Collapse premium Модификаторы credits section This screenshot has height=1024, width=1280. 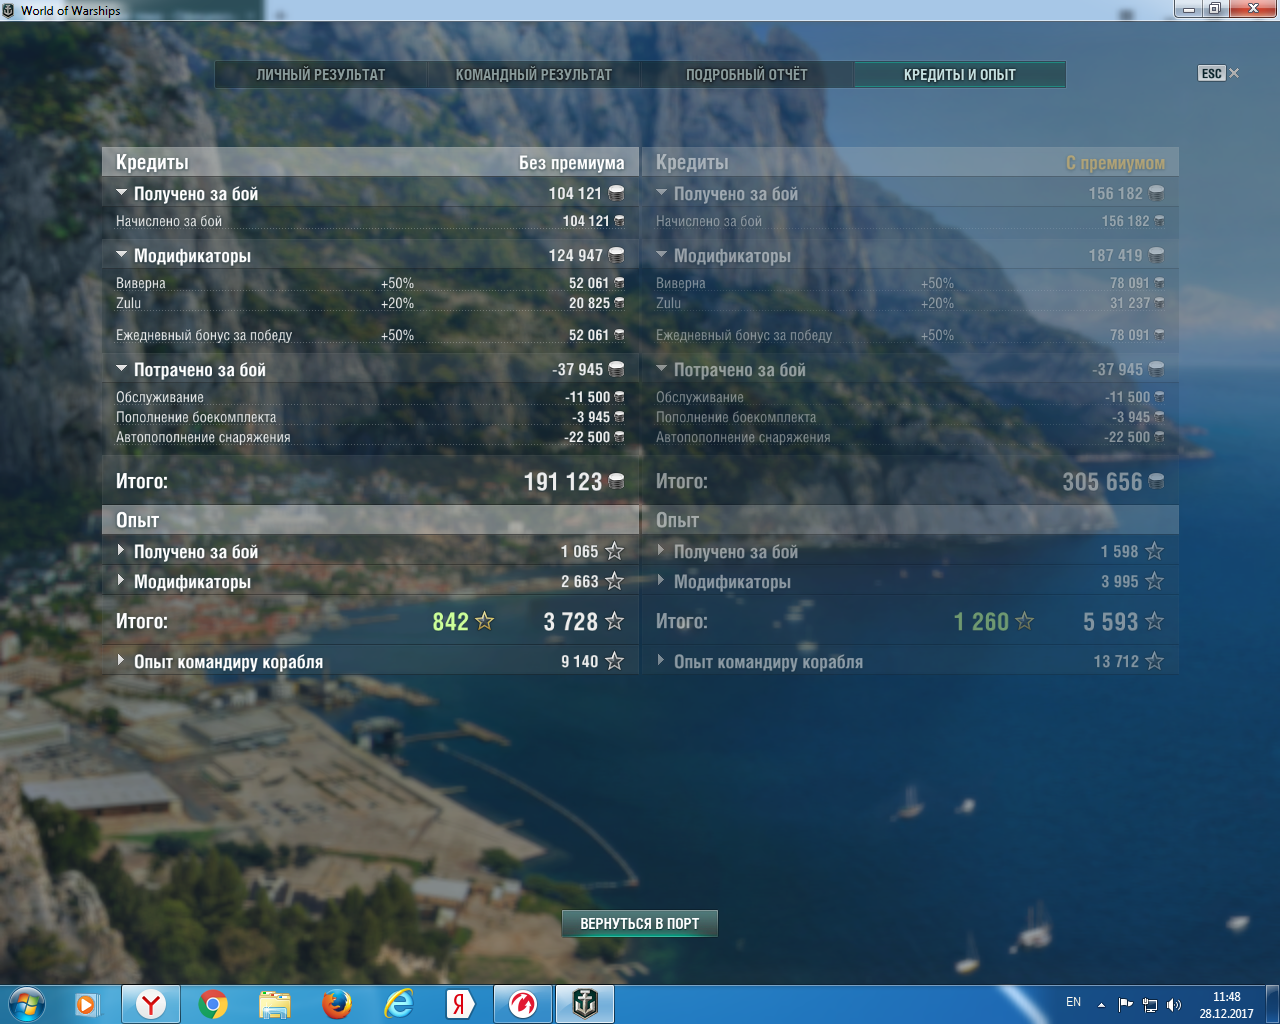661,254
